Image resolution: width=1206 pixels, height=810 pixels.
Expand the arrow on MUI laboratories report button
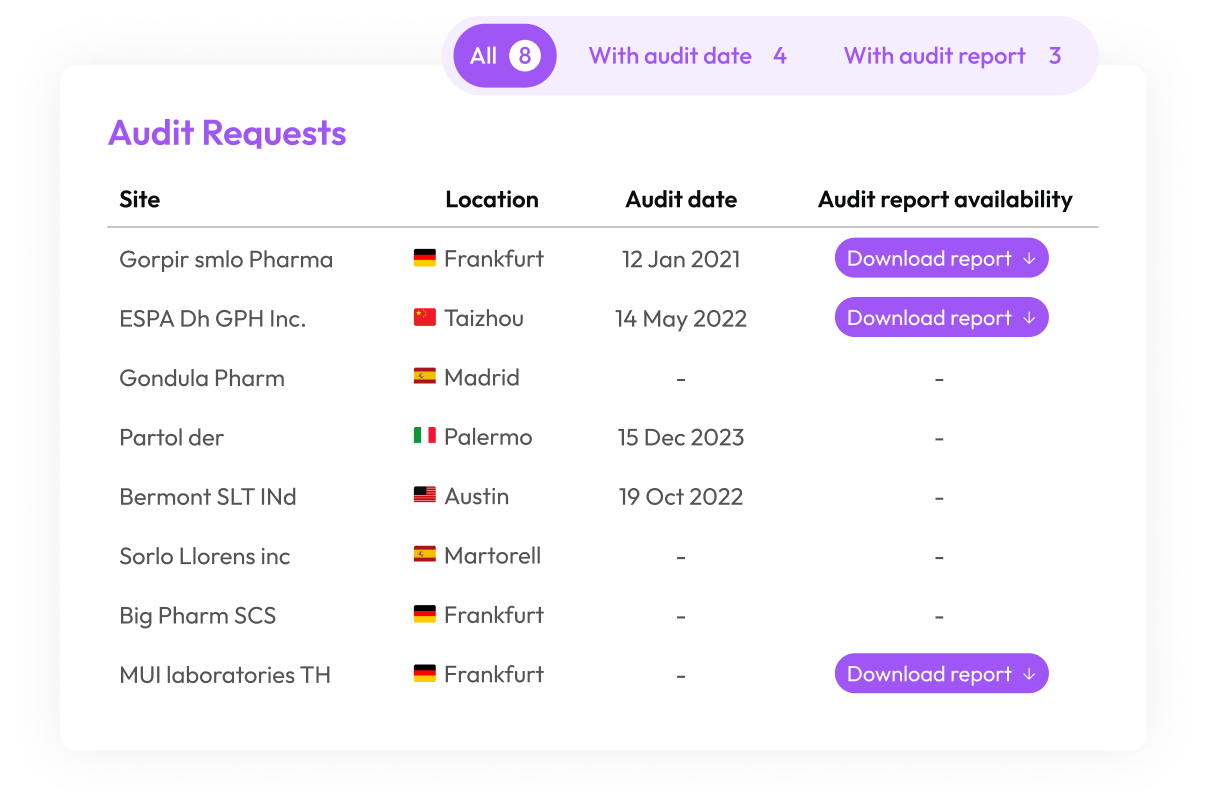1029,674
